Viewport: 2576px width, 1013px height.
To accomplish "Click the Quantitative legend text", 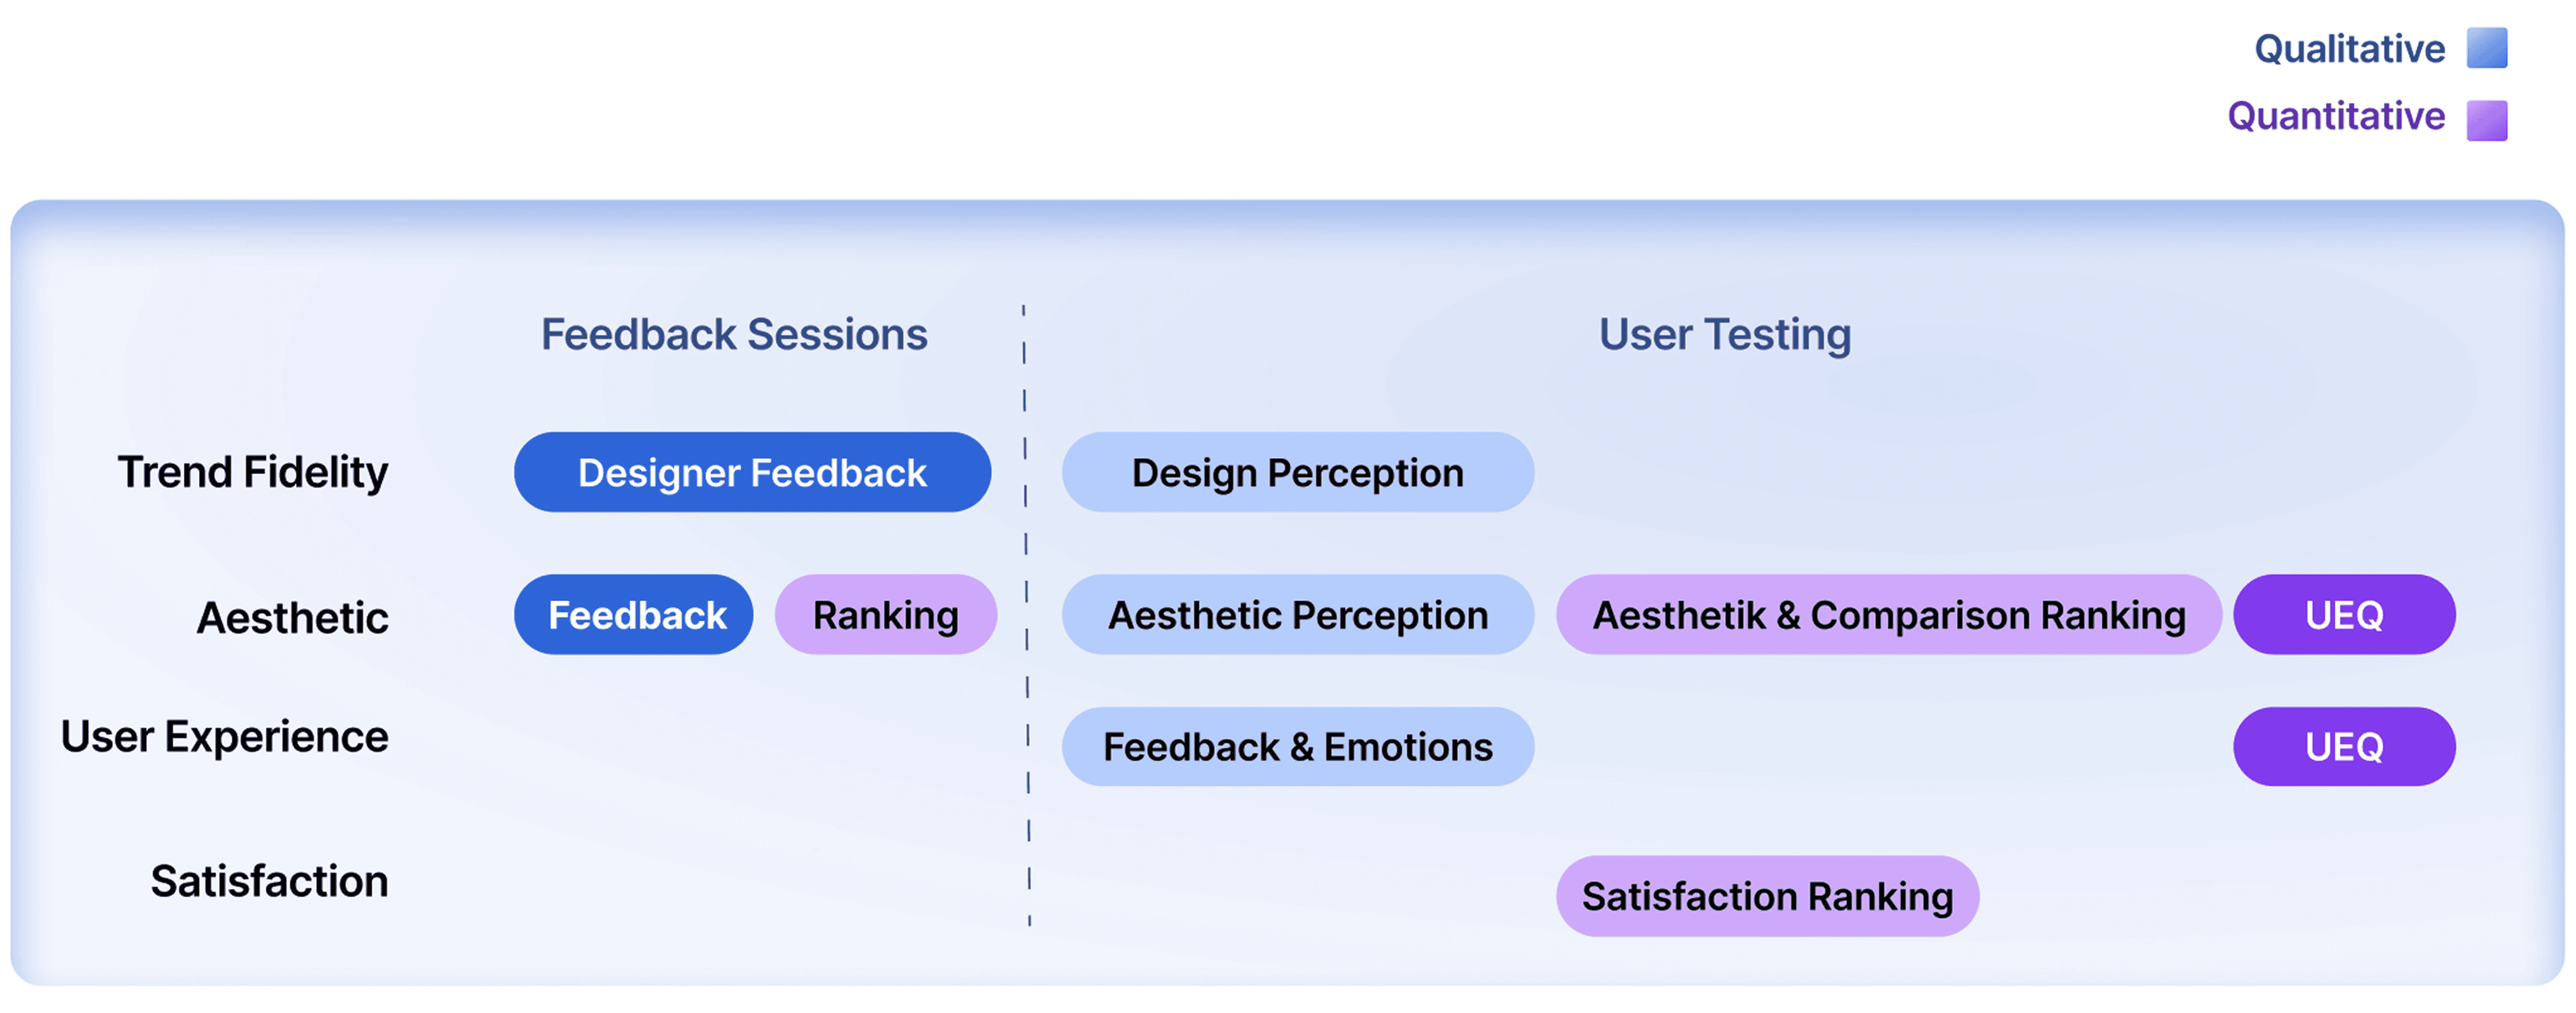I will point(2335,116).
